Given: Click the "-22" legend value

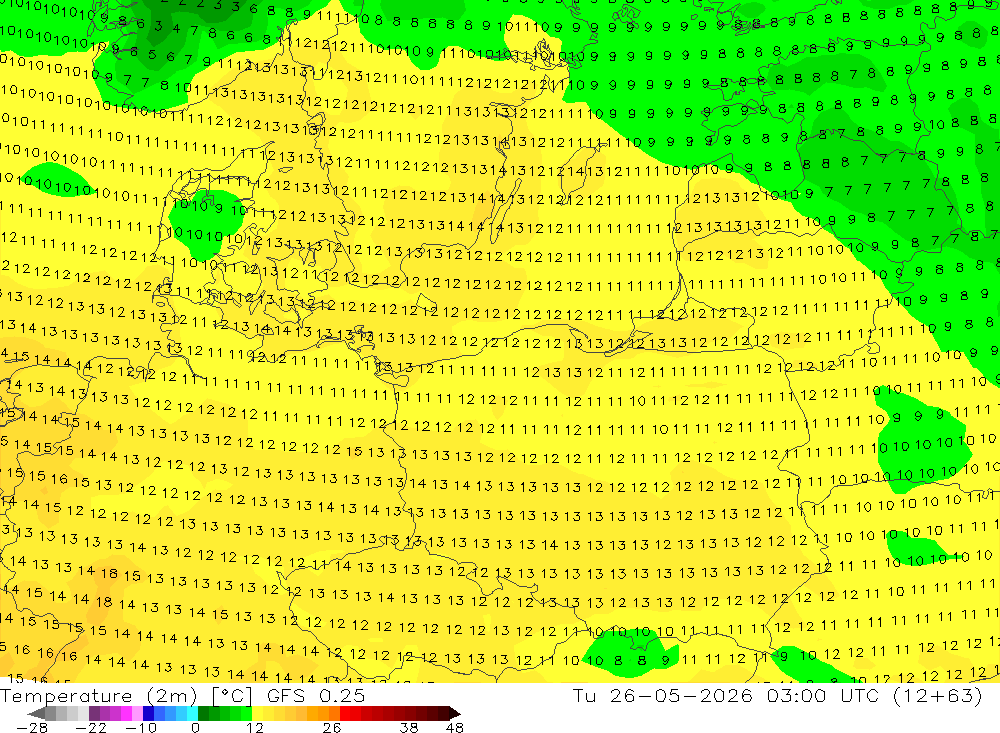Looking at the screenshot, I should [91, 727].
